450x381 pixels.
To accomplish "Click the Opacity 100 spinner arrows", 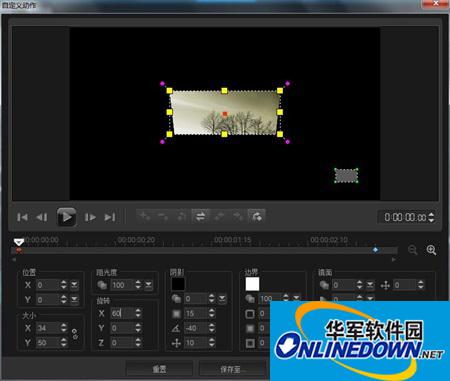I will click(138, 285).
